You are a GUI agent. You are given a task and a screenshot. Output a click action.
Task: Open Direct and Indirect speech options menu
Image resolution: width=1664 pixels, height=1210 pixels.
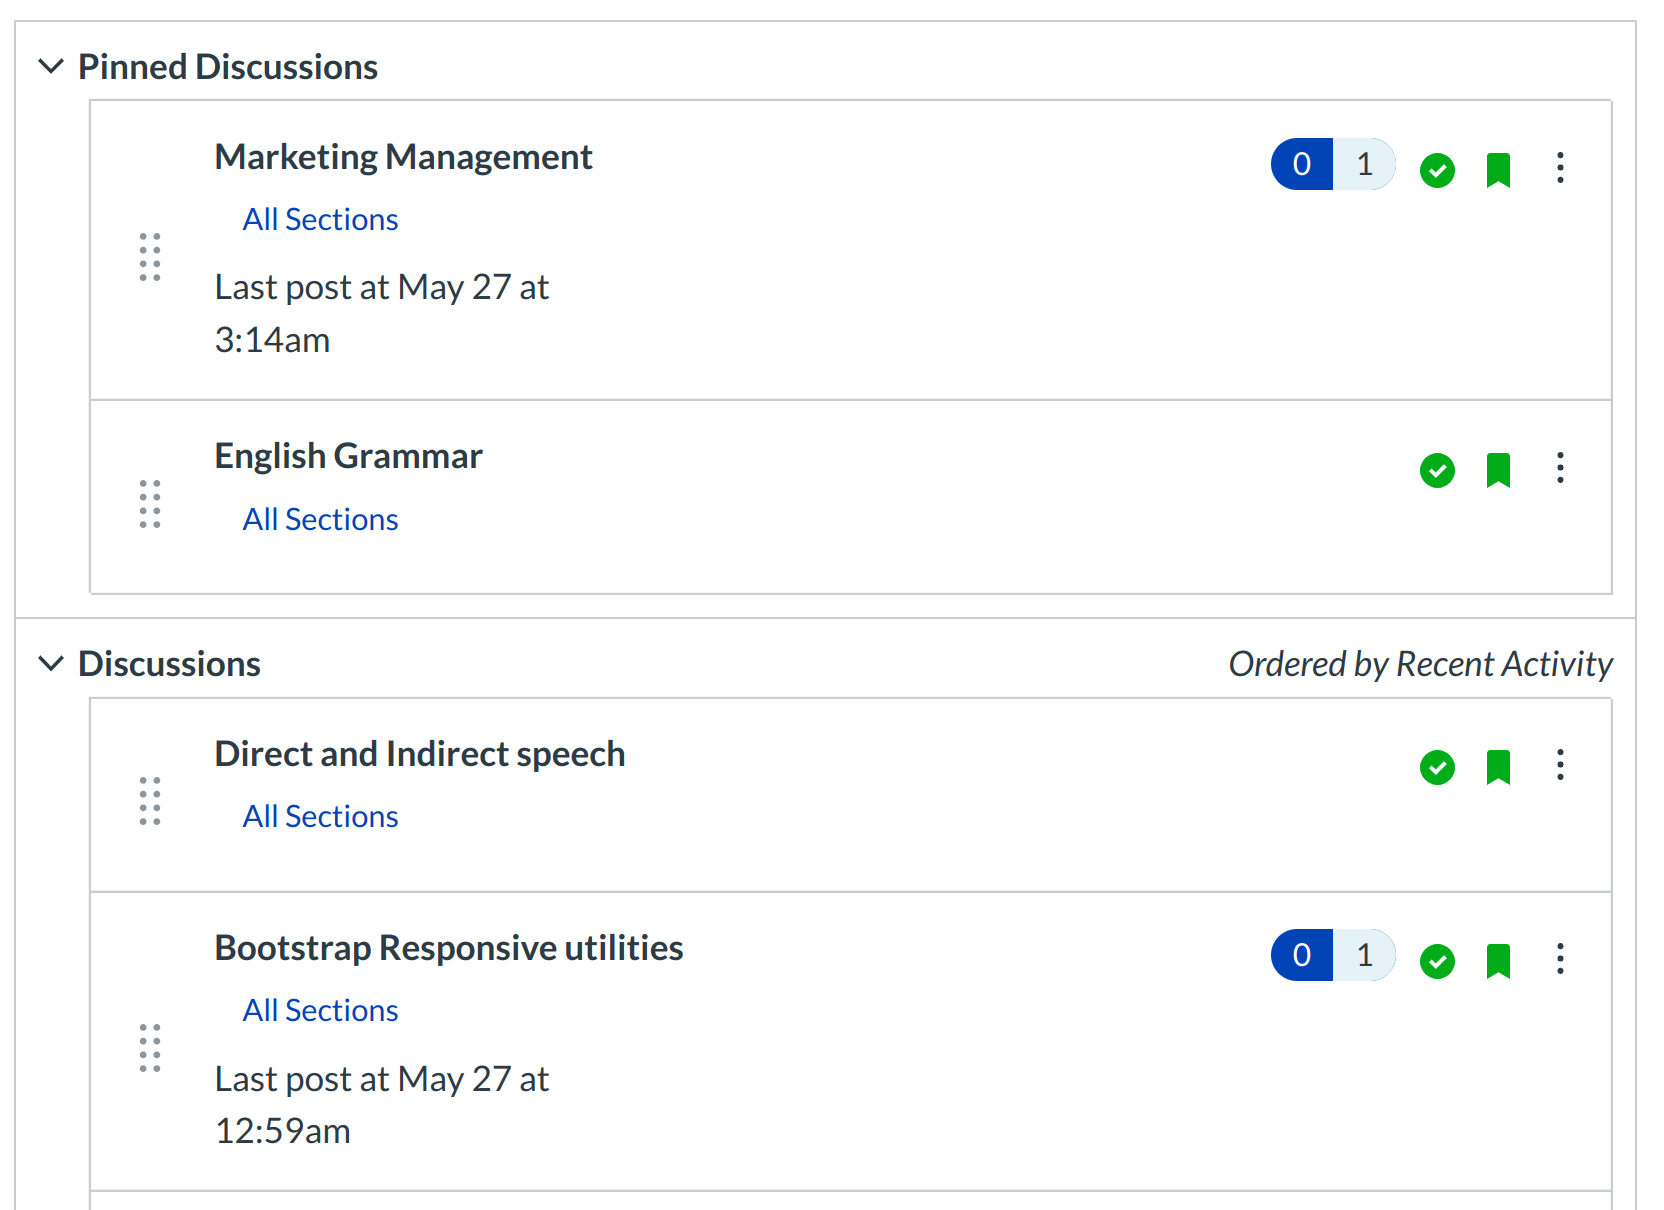coord(1559,765)
